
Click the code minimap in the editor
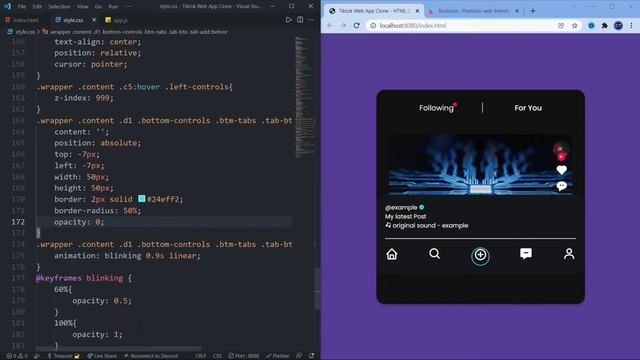tap(305, 98)
